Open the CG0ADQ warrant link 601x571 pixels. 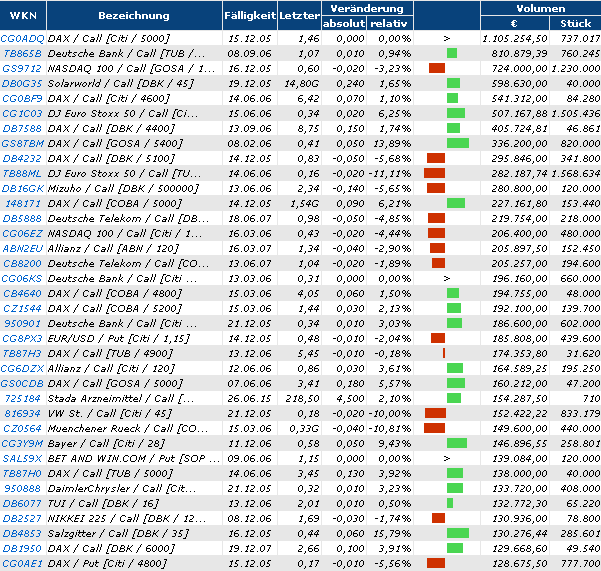23,38
